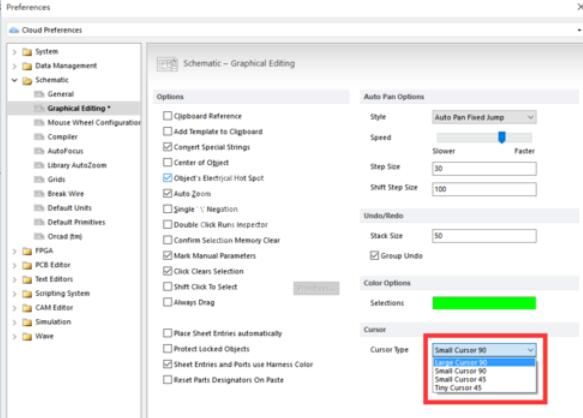Open the Cloud Preferences dropdown arrow
The width and height of the screenshot is (583, 418).
tap(579, 30)
